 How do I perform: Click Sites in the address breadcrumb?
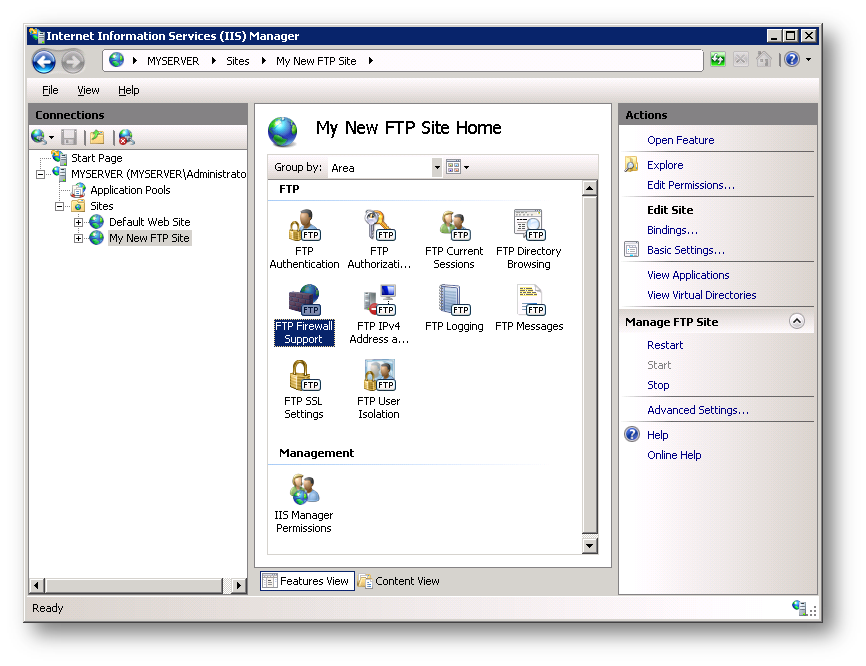(x=237, y=61)
